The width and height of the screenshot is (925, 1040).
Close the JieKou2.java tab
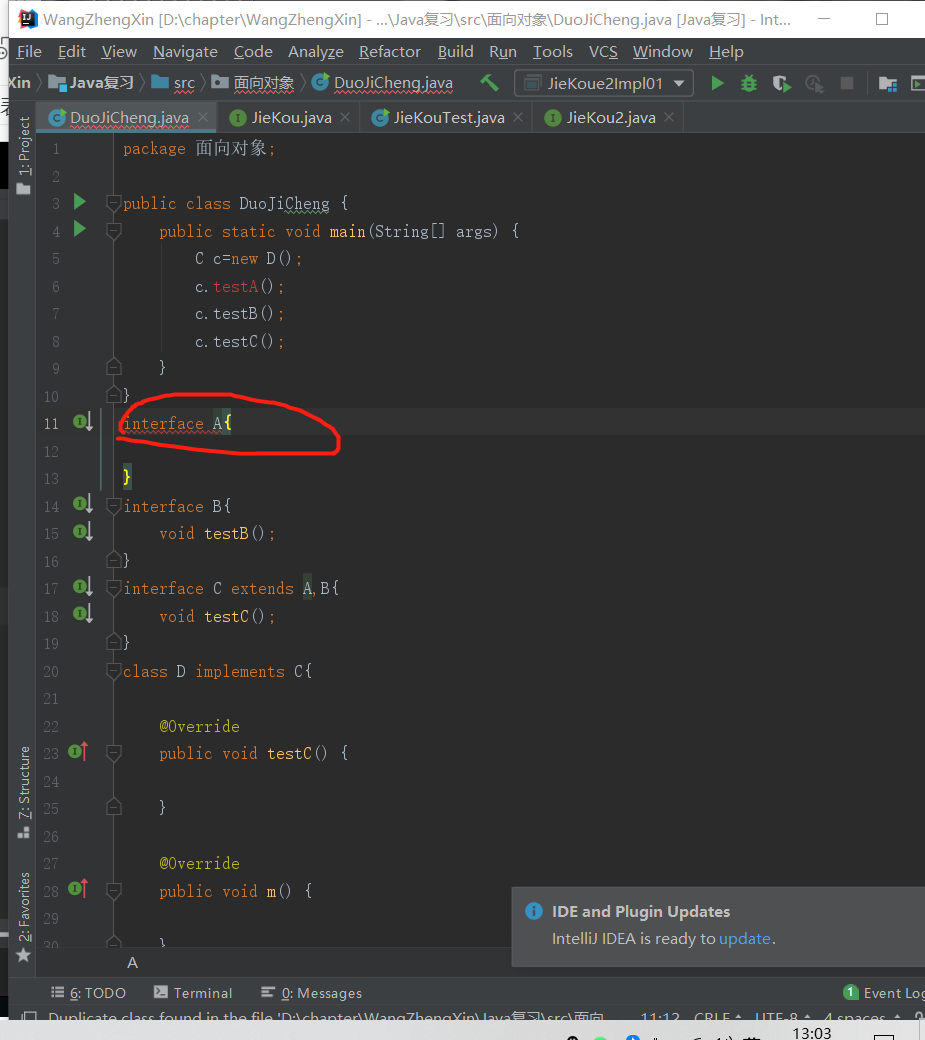[669, 117]
